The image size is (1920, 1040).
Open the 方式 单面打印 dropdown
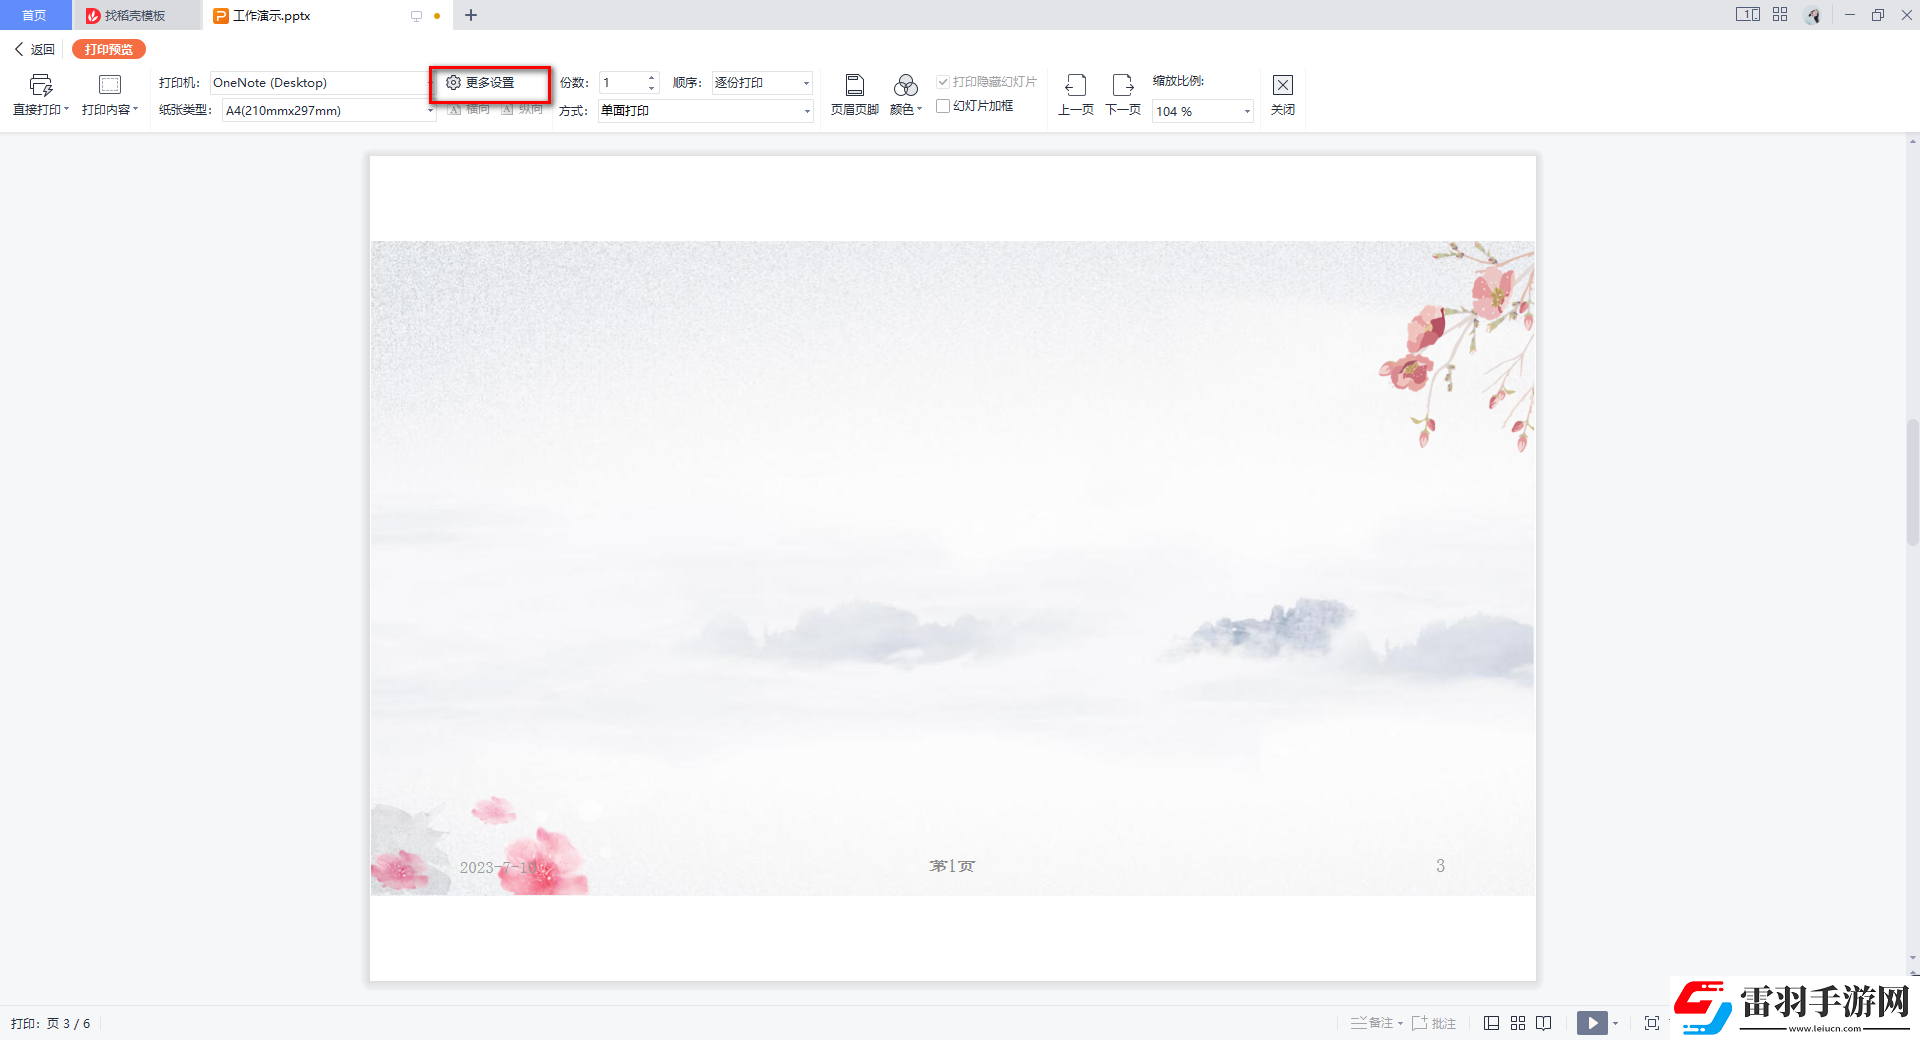coord(806,111)
